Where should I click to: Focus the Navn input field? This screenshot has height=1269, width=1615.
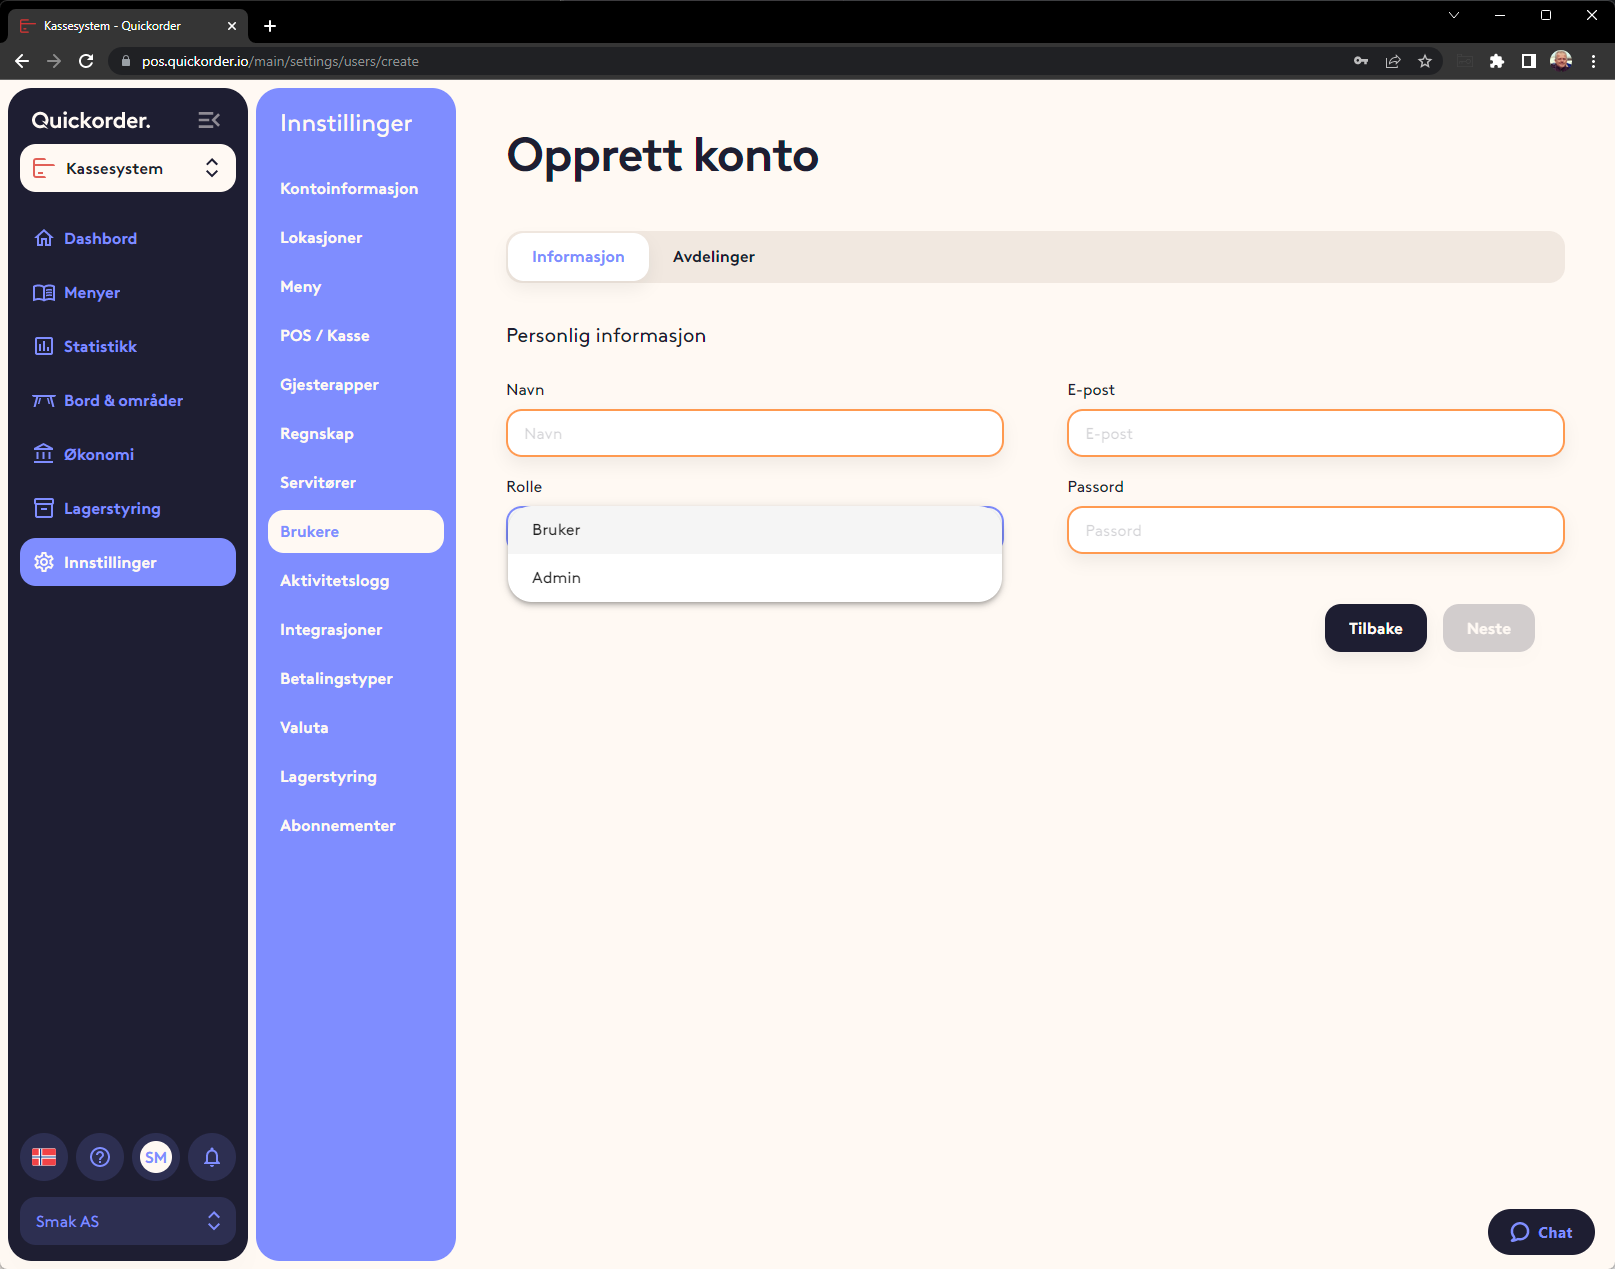(755, 433)
